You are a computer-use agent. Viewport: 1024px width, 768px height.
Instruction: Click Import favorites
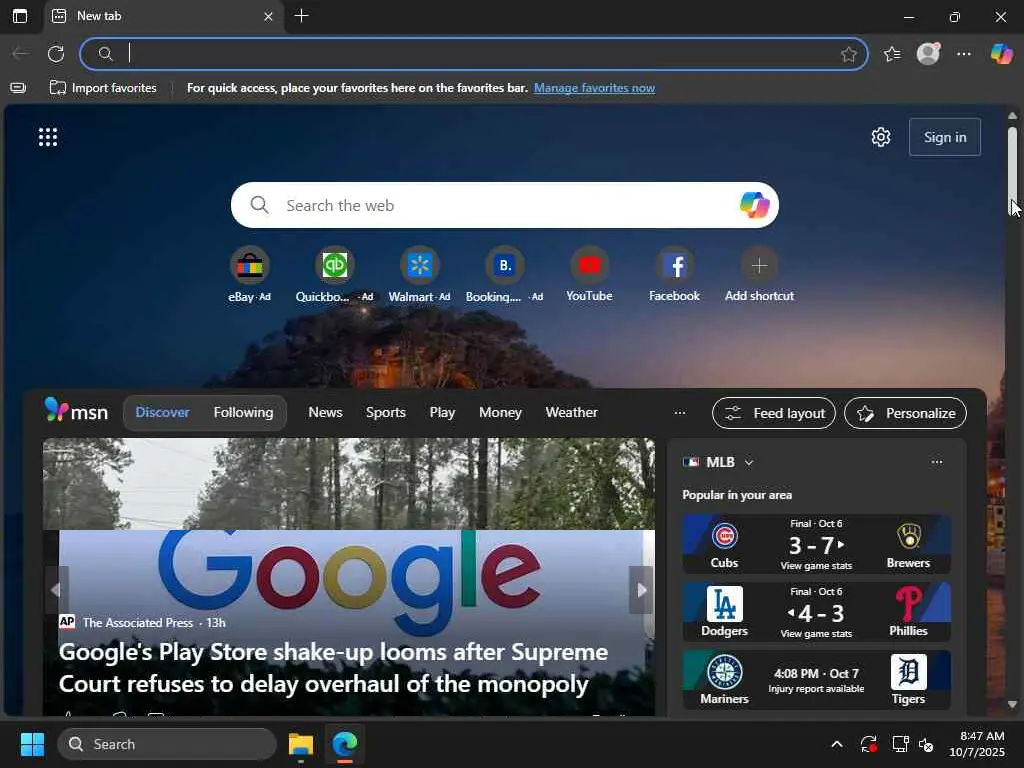point(103,88)
